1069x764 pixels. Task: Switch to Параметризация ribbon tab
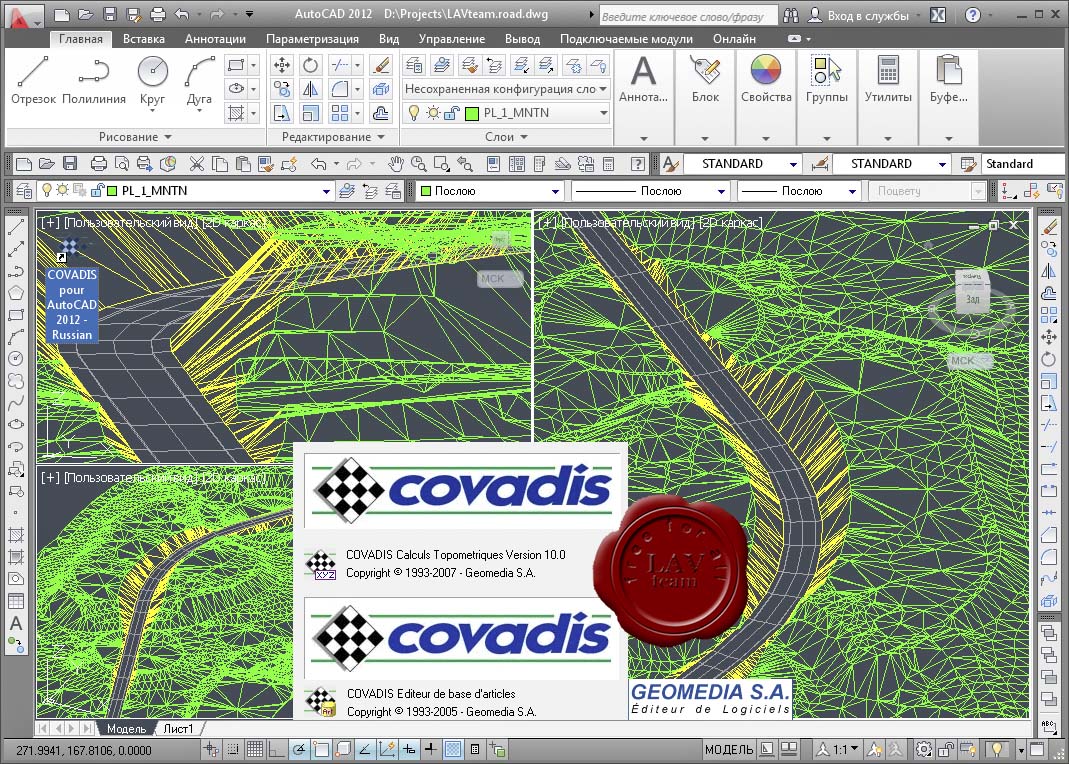pyautogui.click(x=312, y=39)
